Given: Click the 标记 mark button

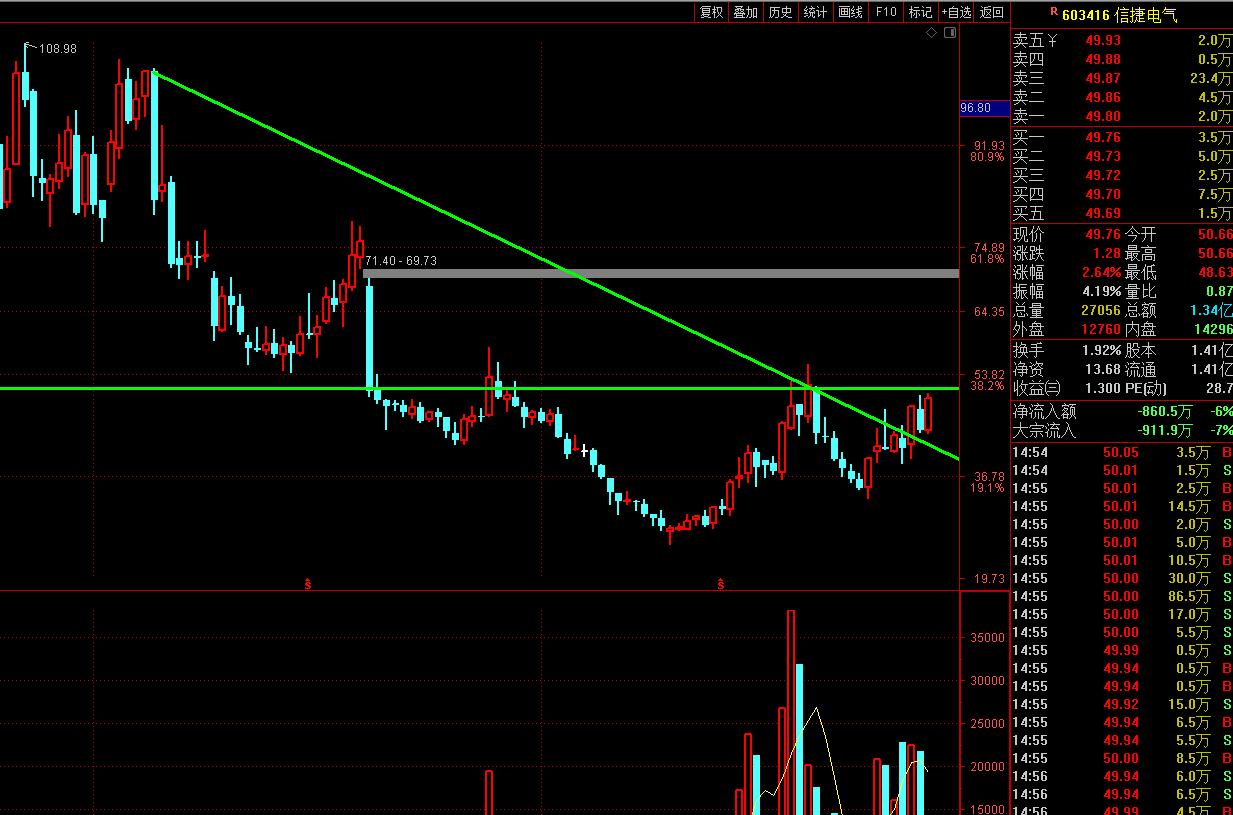Looking at the screenshot, I should coord(919,12).
